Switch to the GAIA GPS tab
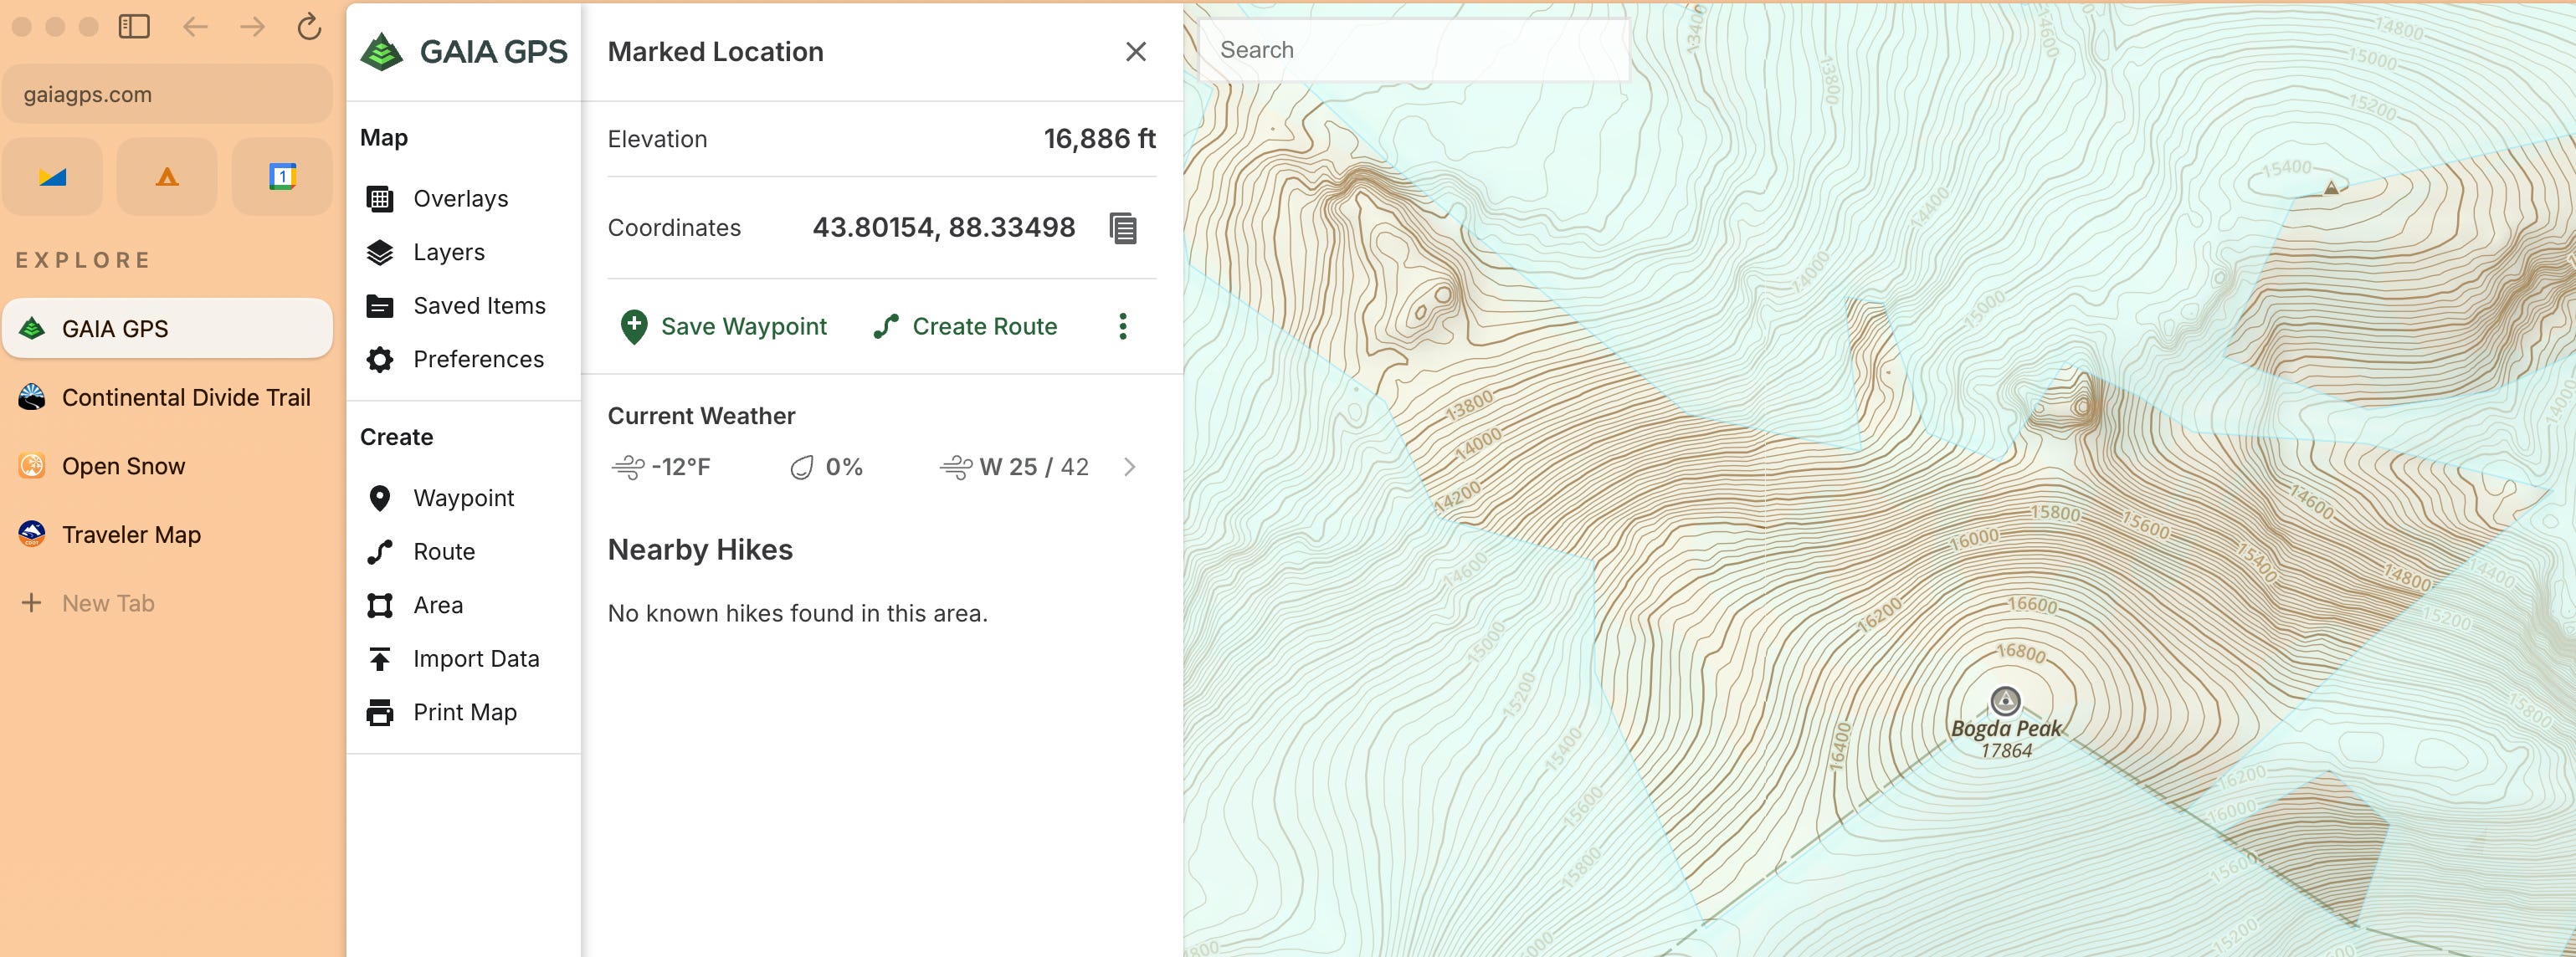The width and height of the screenshot is (2576, 957). [x=167, y=329]
